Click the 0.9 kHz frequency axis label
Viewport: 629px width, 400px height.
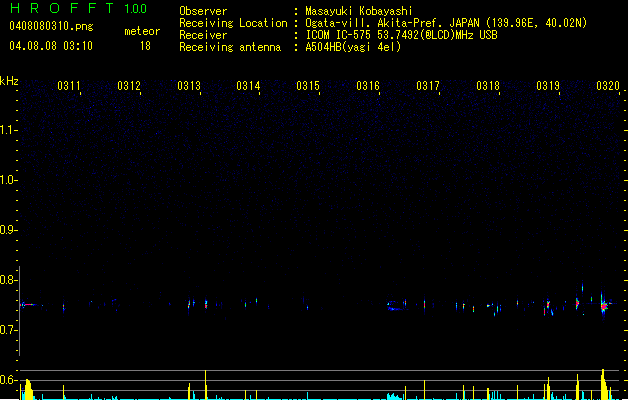(x=7, y=230)
